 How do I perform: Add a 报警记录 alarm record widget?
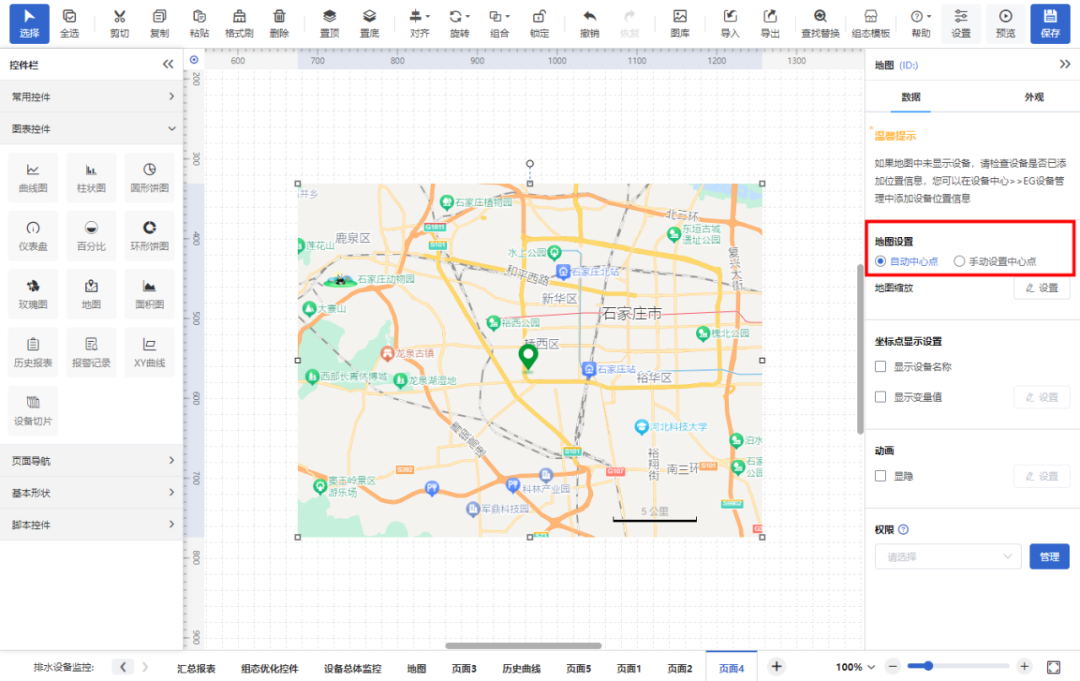91,353
